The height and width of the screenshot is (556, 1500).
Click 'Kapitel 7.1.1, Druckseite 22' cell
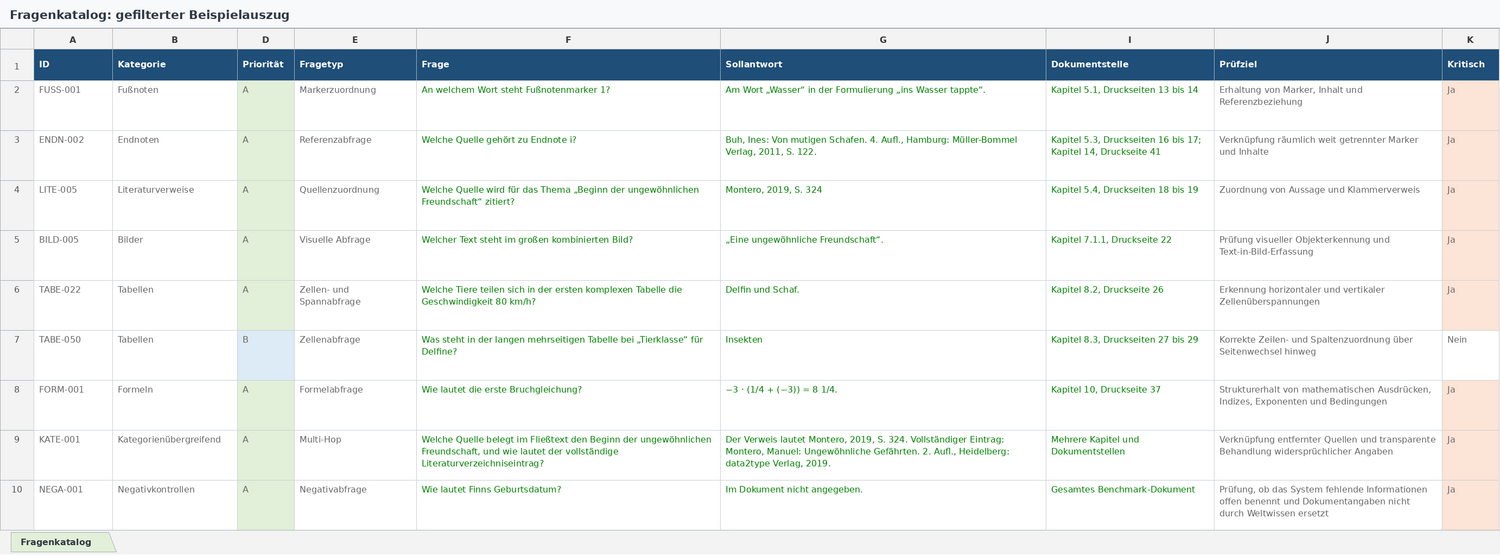pos(1130,256)
